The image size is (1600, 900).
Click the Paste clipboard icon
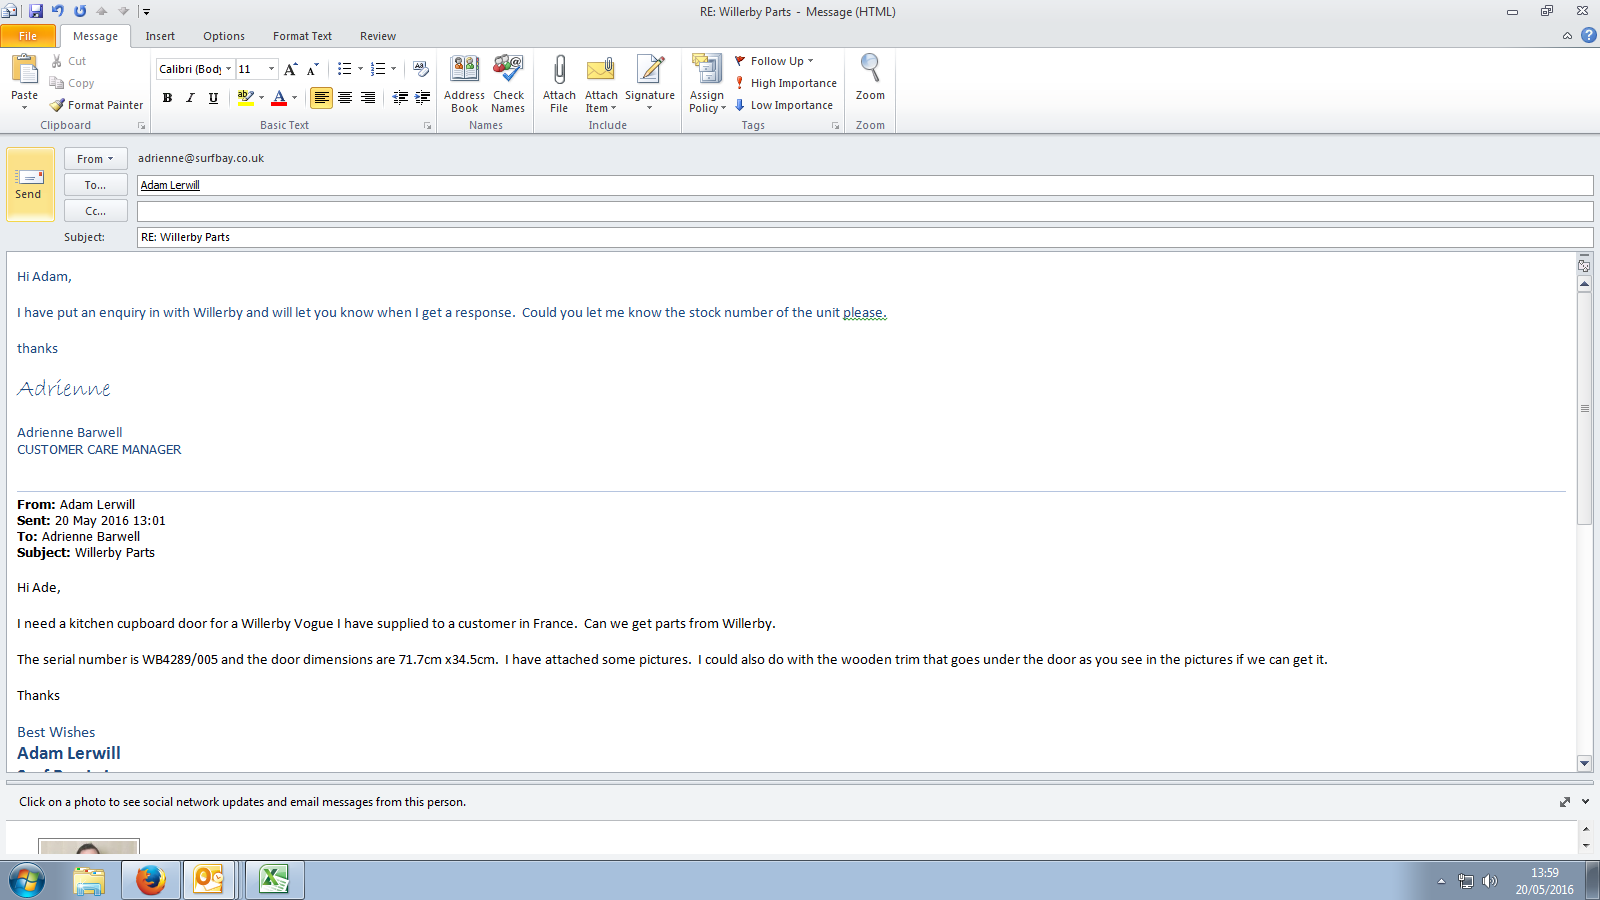(24, 70)
